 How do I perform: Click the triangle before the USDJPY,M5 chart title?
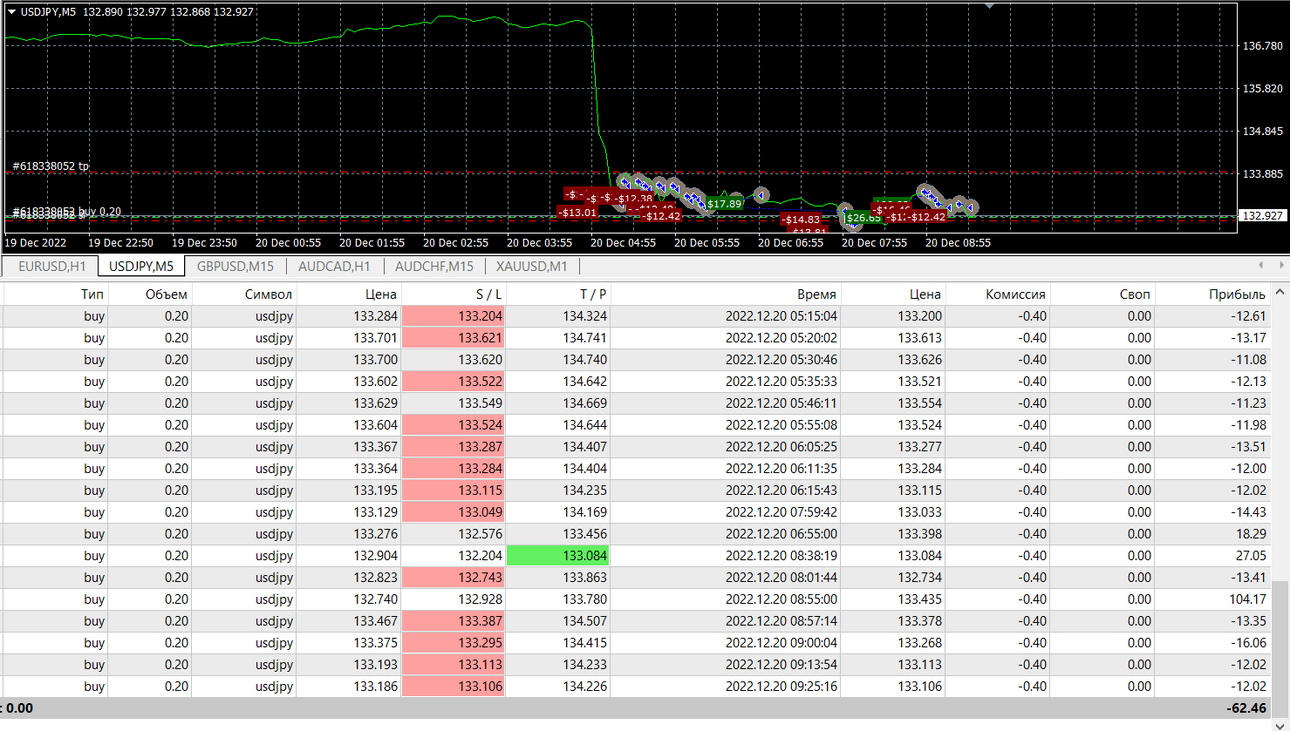click(12, 12)
